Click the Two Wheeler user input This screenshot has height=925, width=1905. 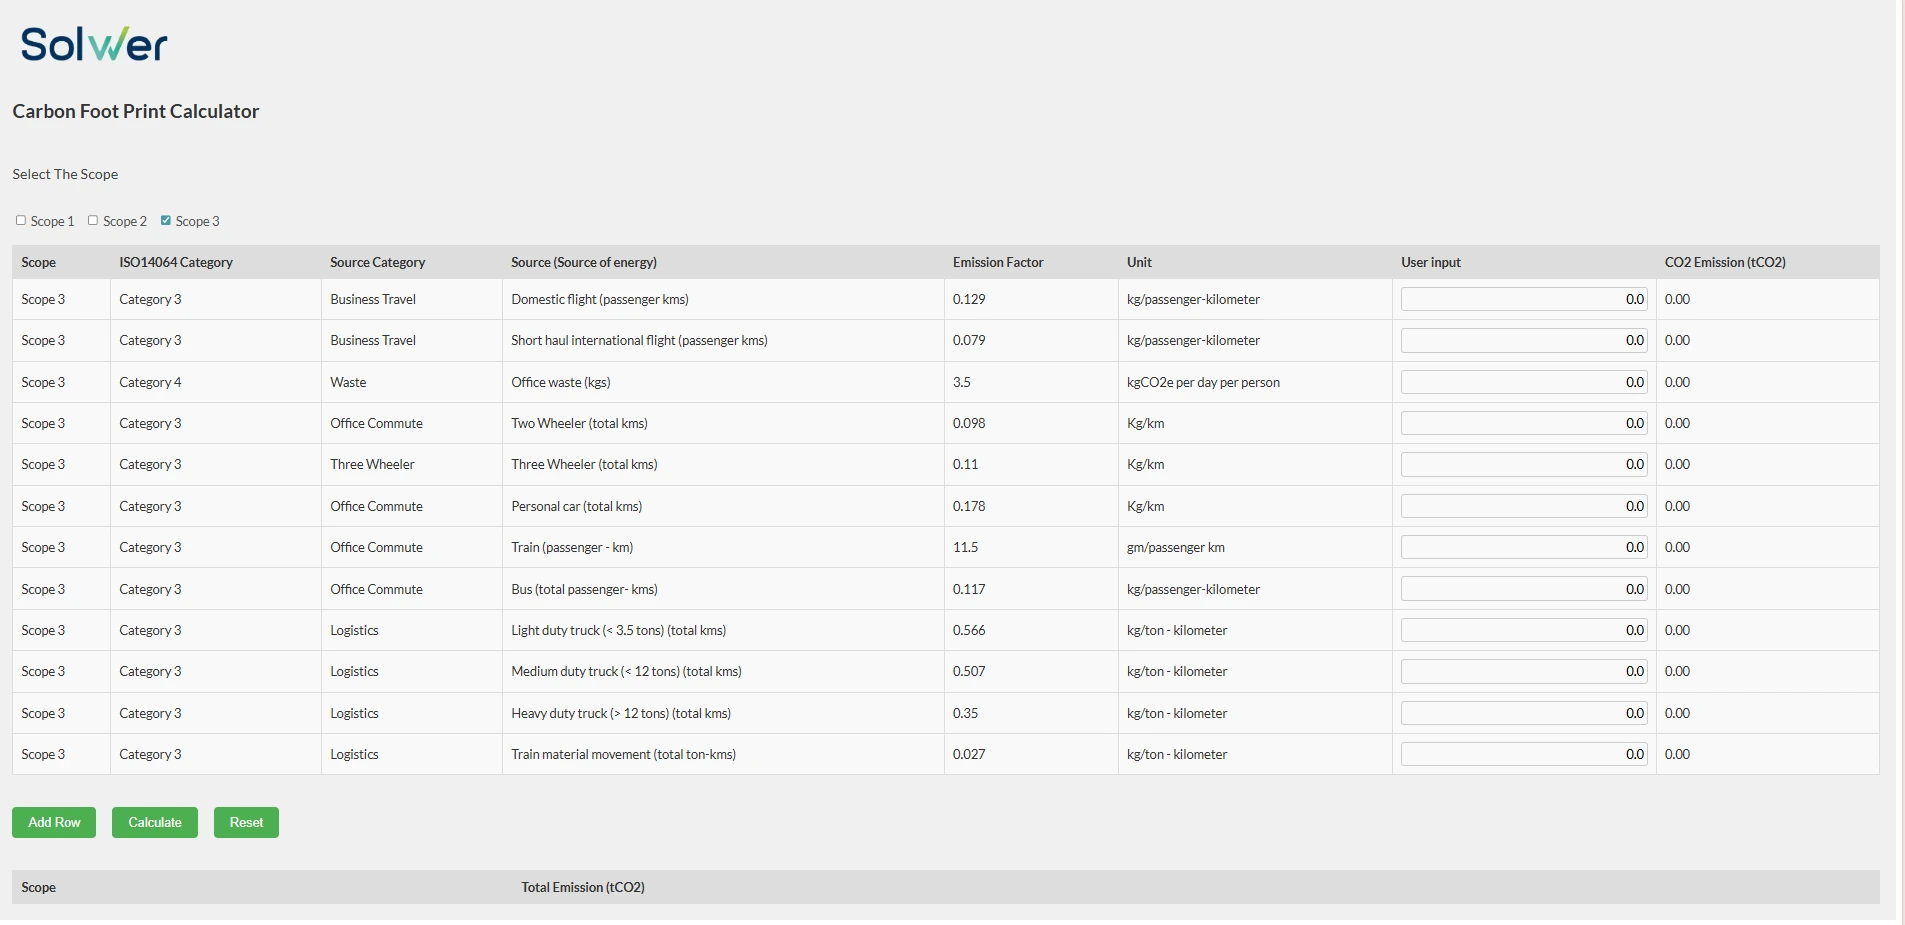click(x=1523, y=424)
